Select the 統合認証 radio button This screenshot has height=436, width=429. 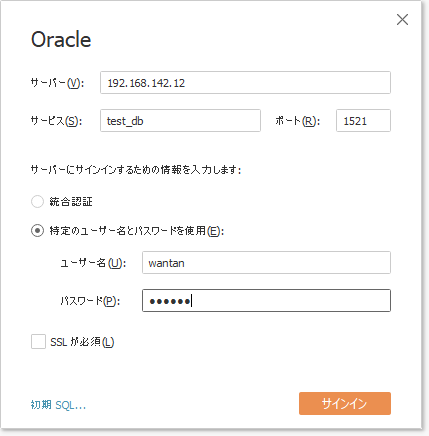(37, 201)
